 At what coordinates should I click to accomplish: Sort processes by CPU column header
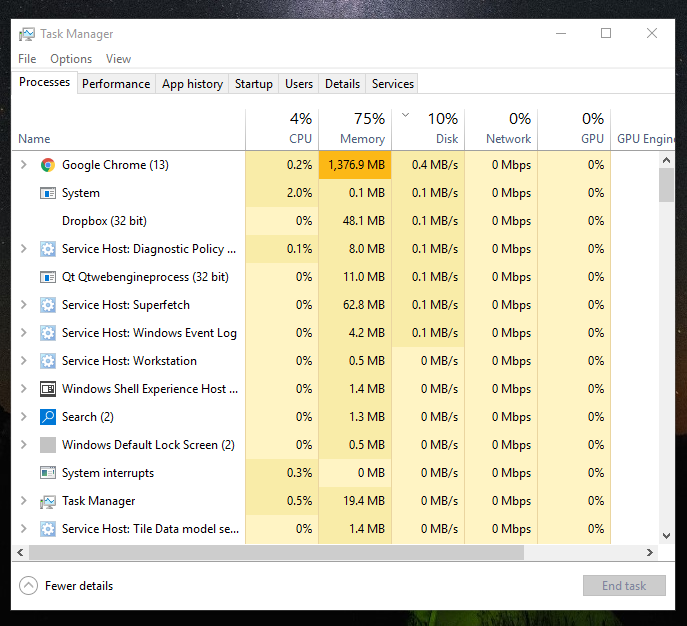coord(282,130)
